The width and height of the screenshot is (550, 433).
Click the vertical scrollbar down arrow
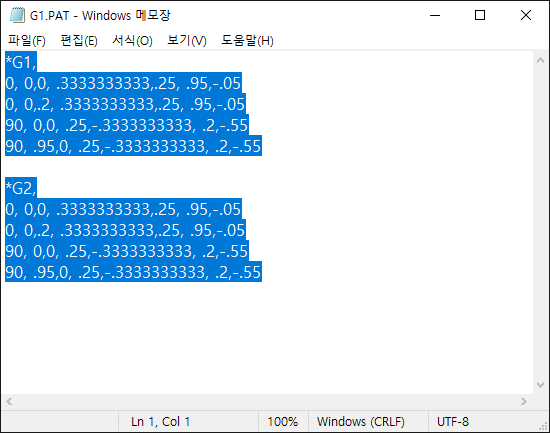[x=541, y=385]
